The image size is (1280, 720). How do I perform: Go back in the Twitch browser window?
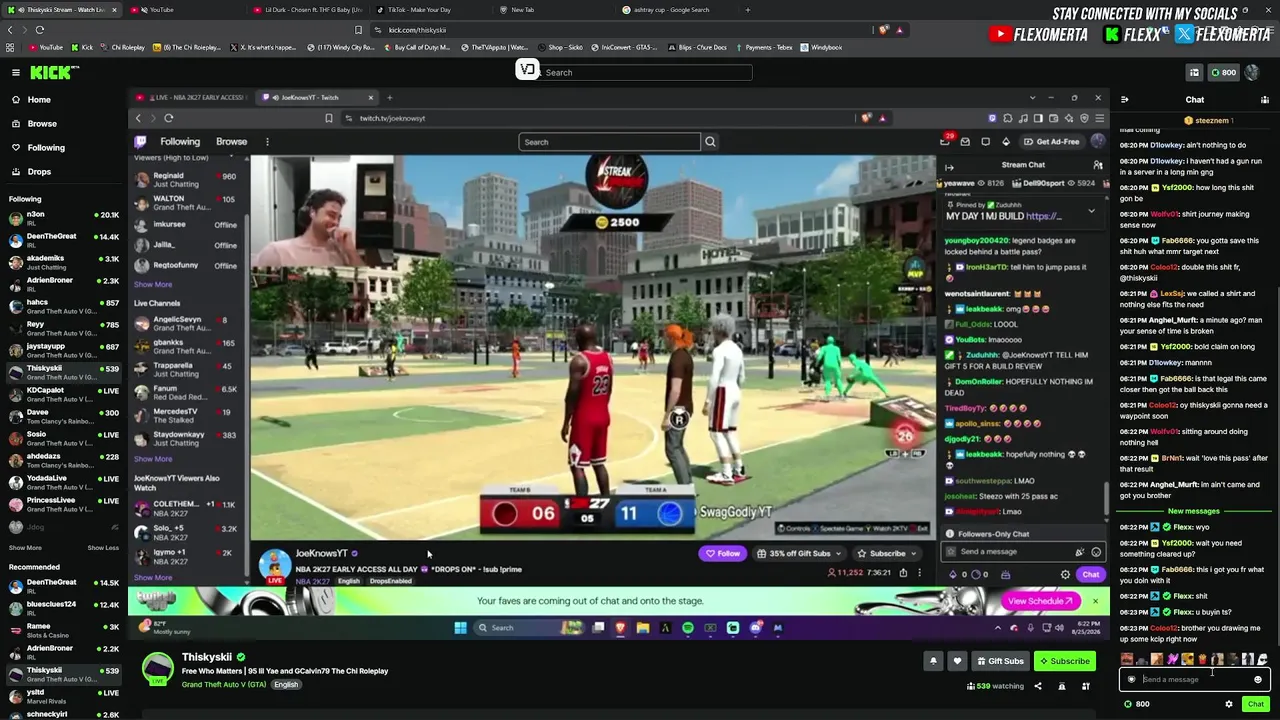138,119
